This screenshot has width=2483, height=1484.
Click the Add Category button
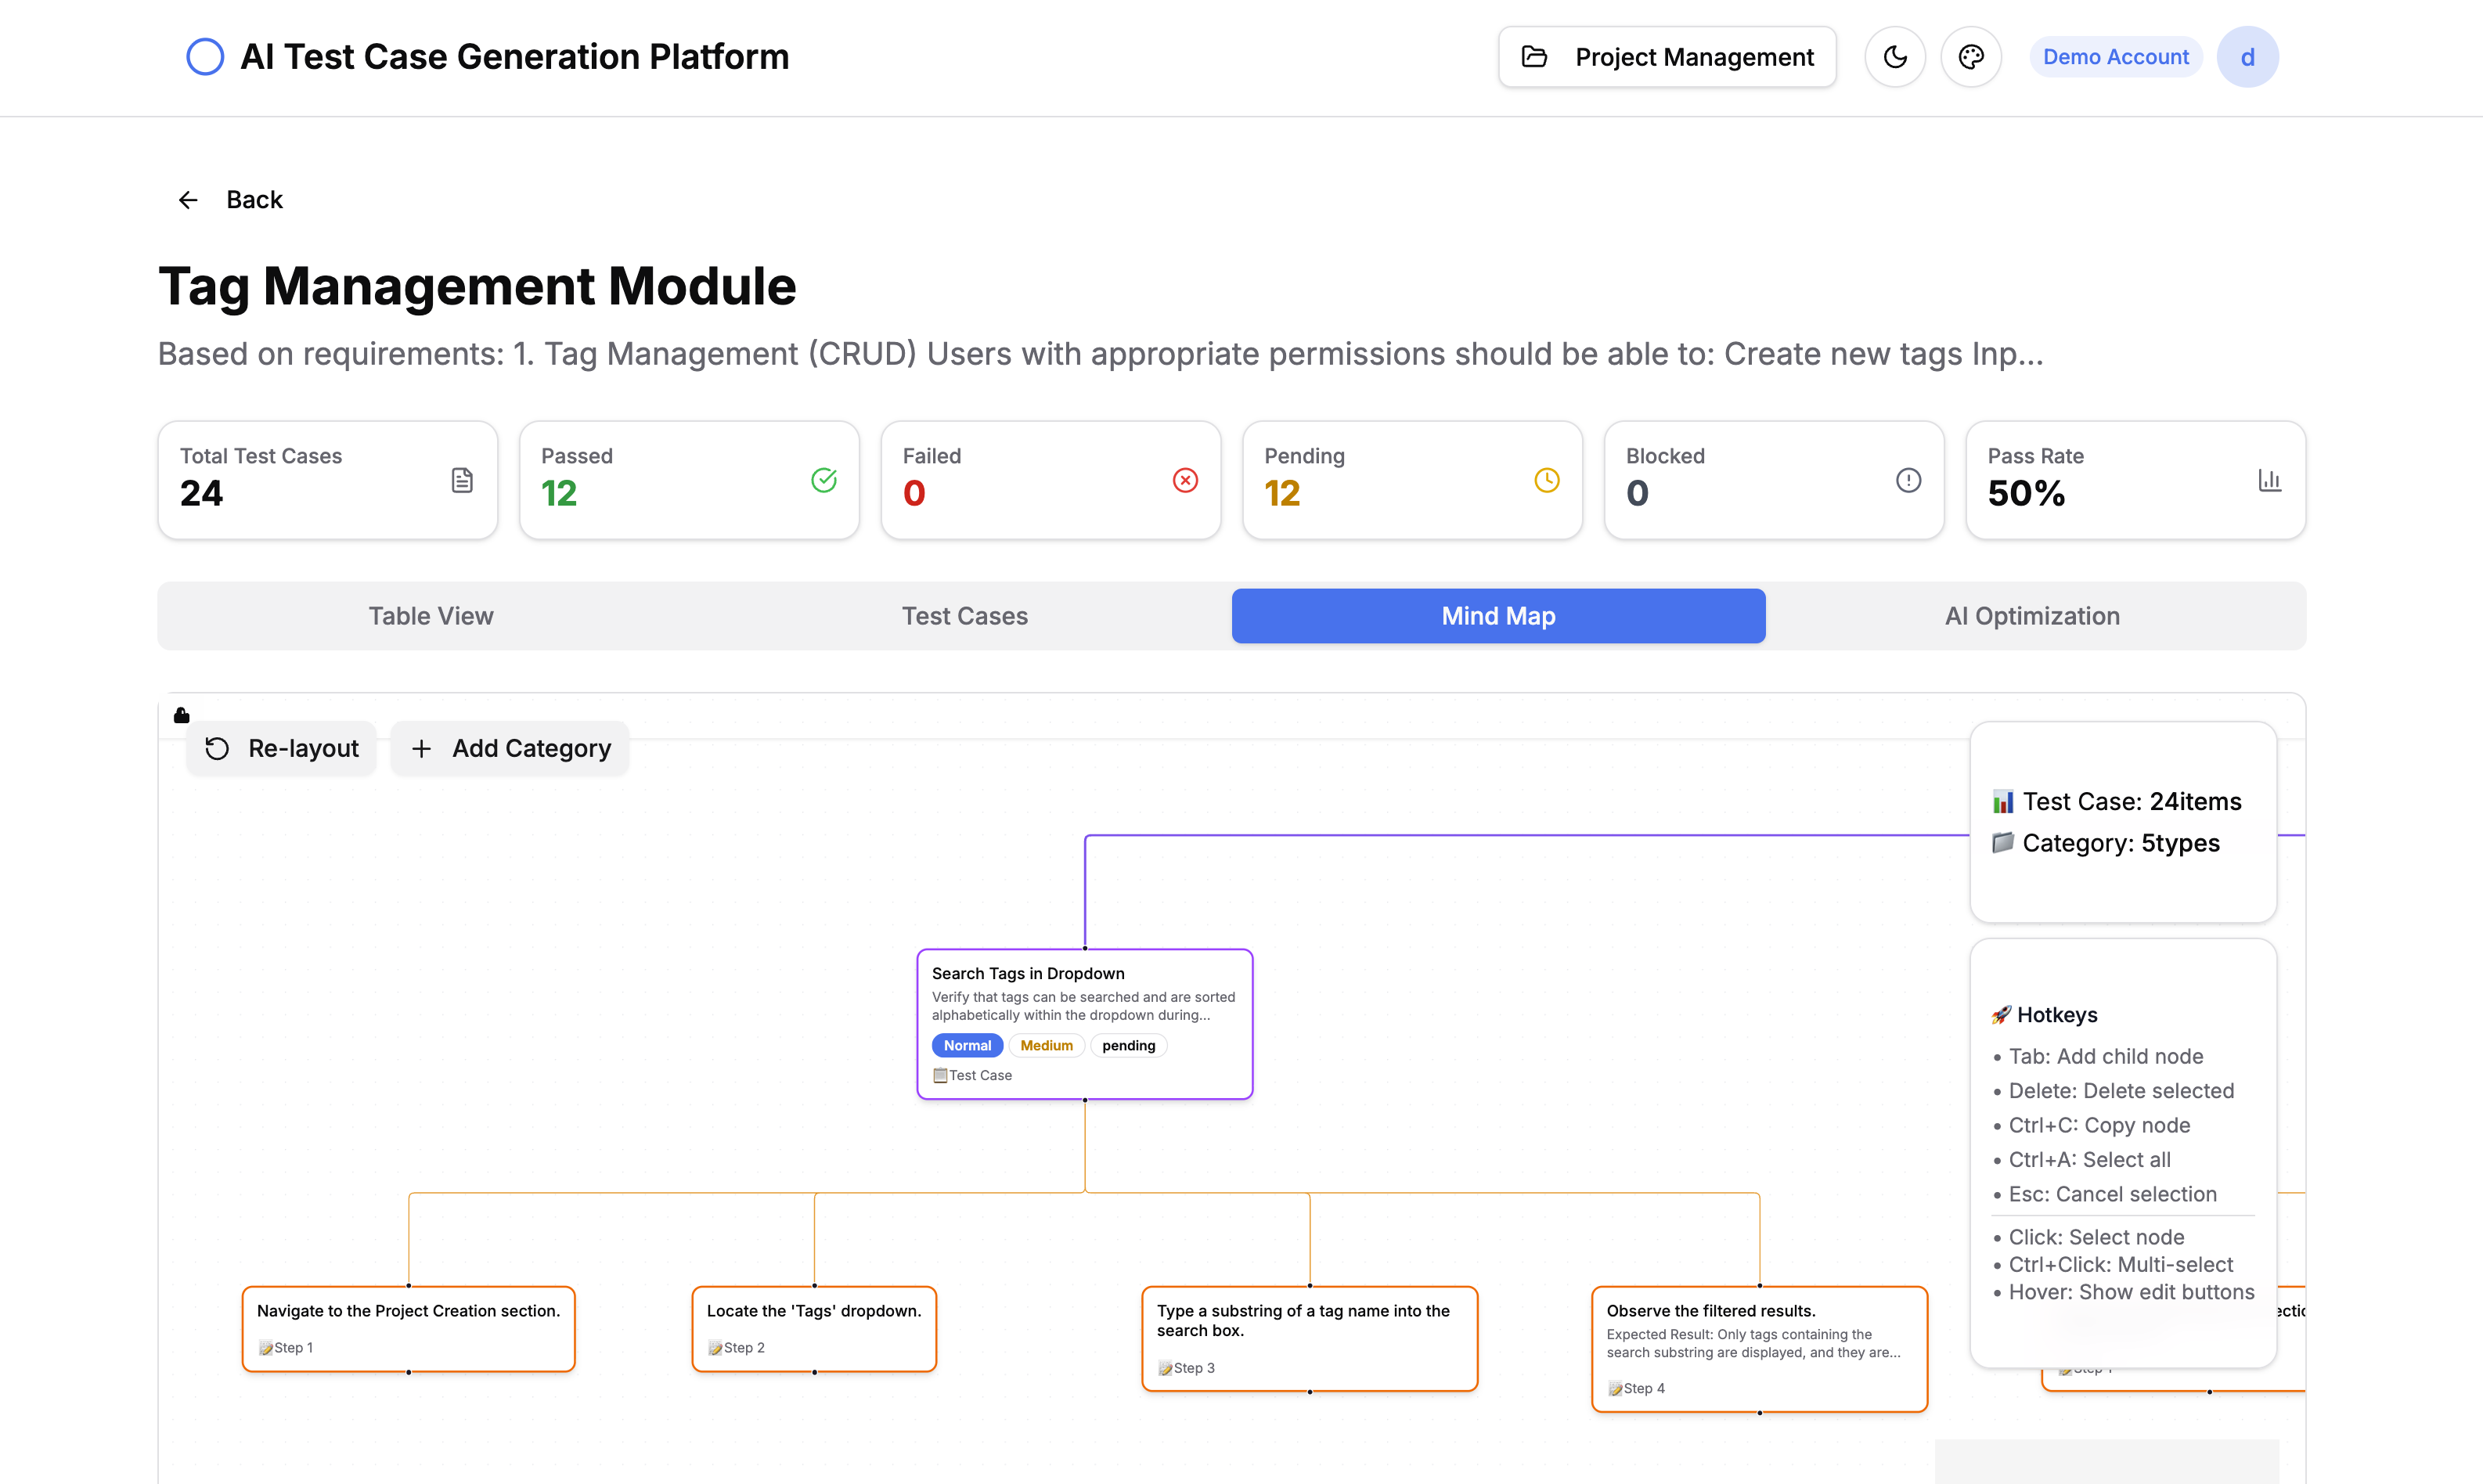coord(509,748)
